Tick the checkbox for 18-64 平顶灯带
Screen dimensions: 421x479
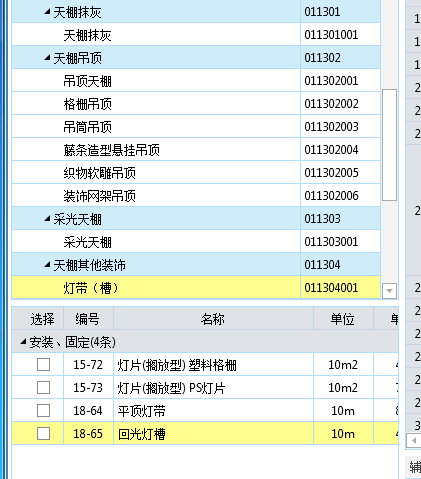(x=43, y=411)
